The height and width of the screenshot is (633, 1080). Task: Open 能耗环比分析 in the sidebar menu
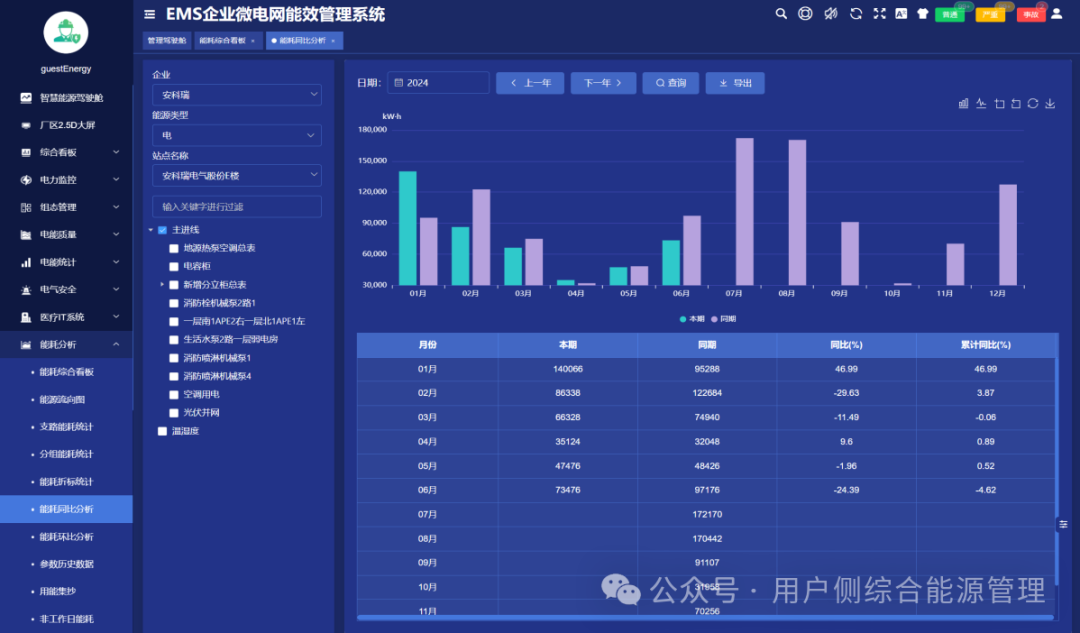(x=66, y=537)
